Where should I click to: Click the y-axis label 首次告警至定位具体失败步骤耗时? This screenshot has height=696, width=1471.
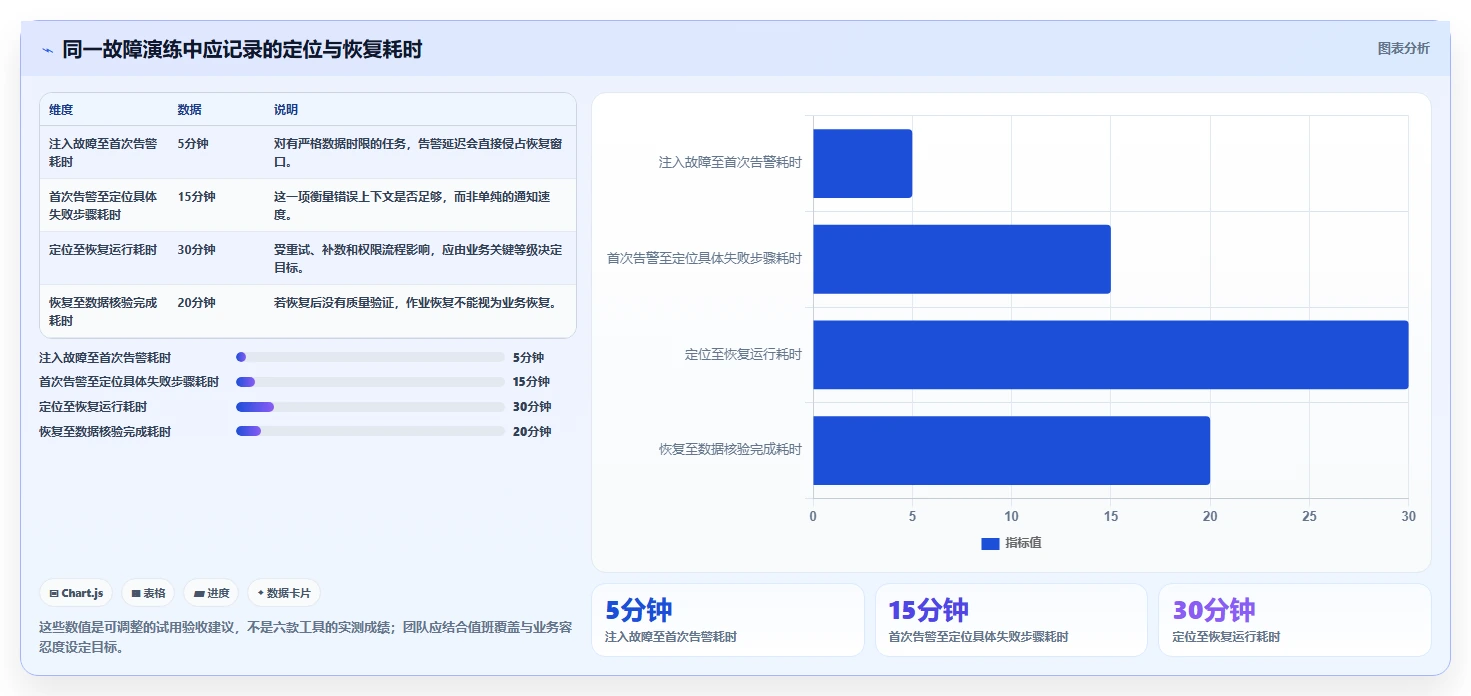pos(704,259)
